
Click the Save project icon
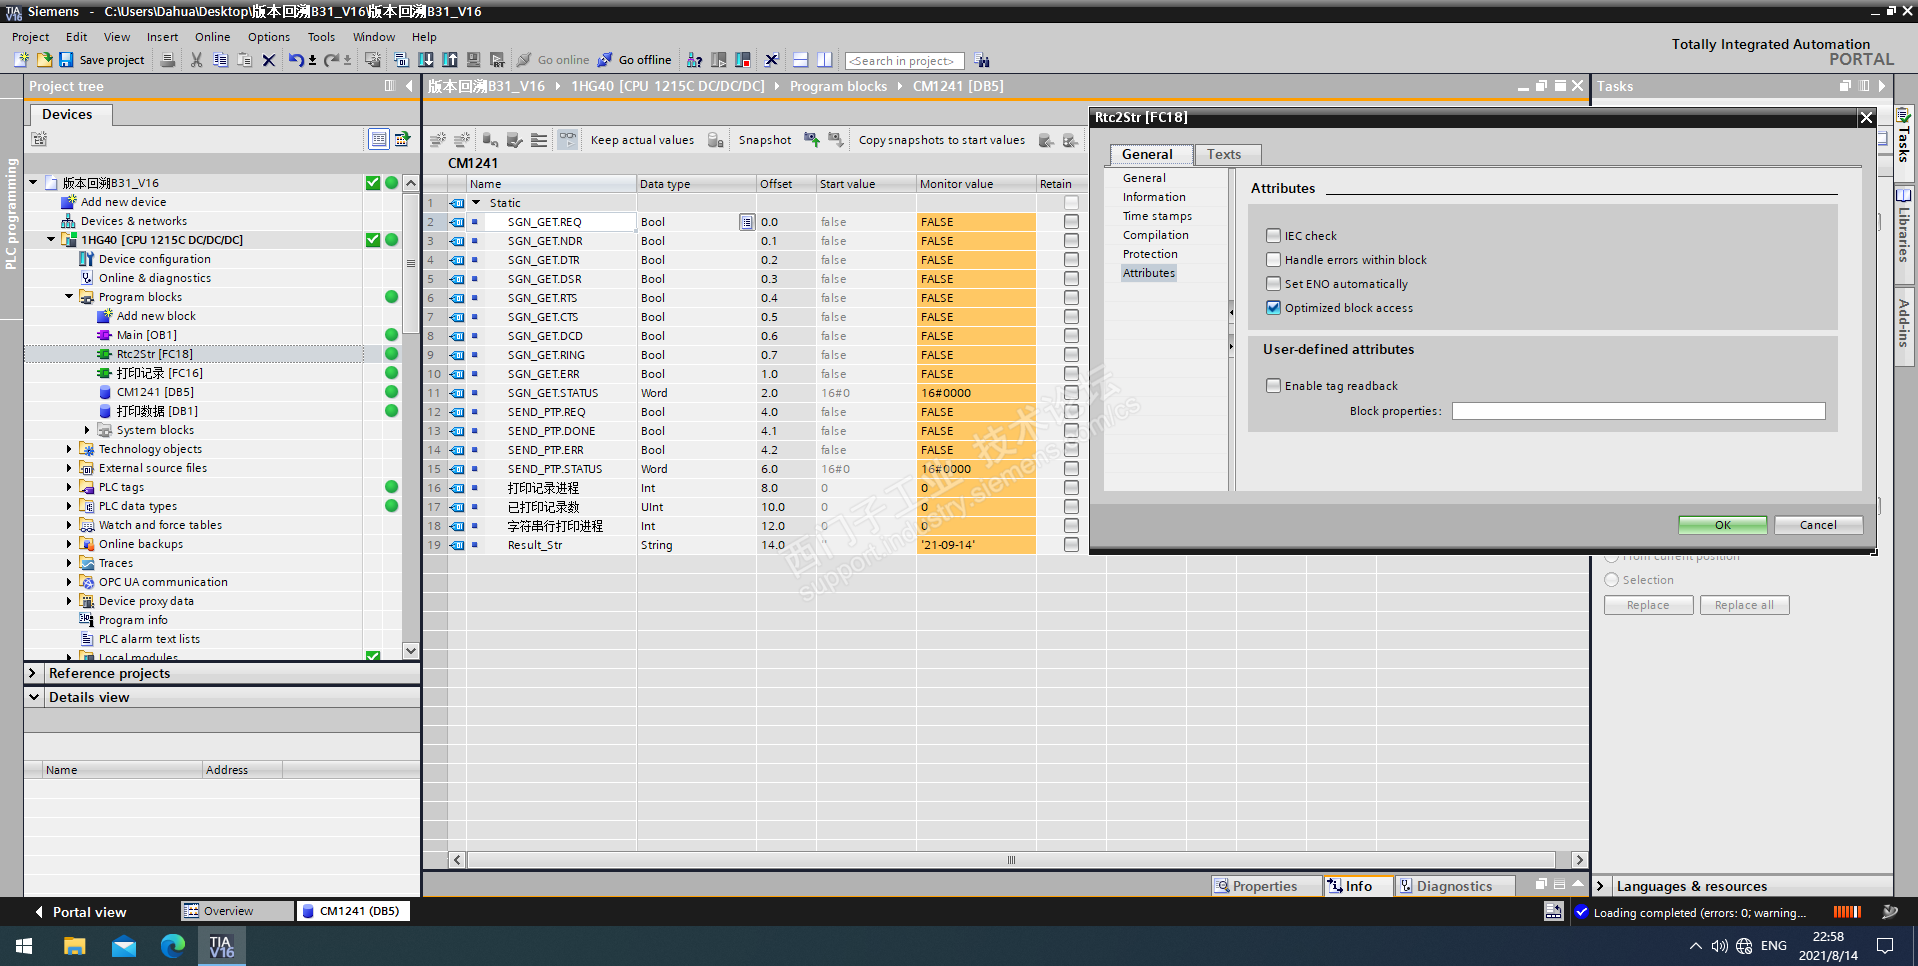pos(66,60)
